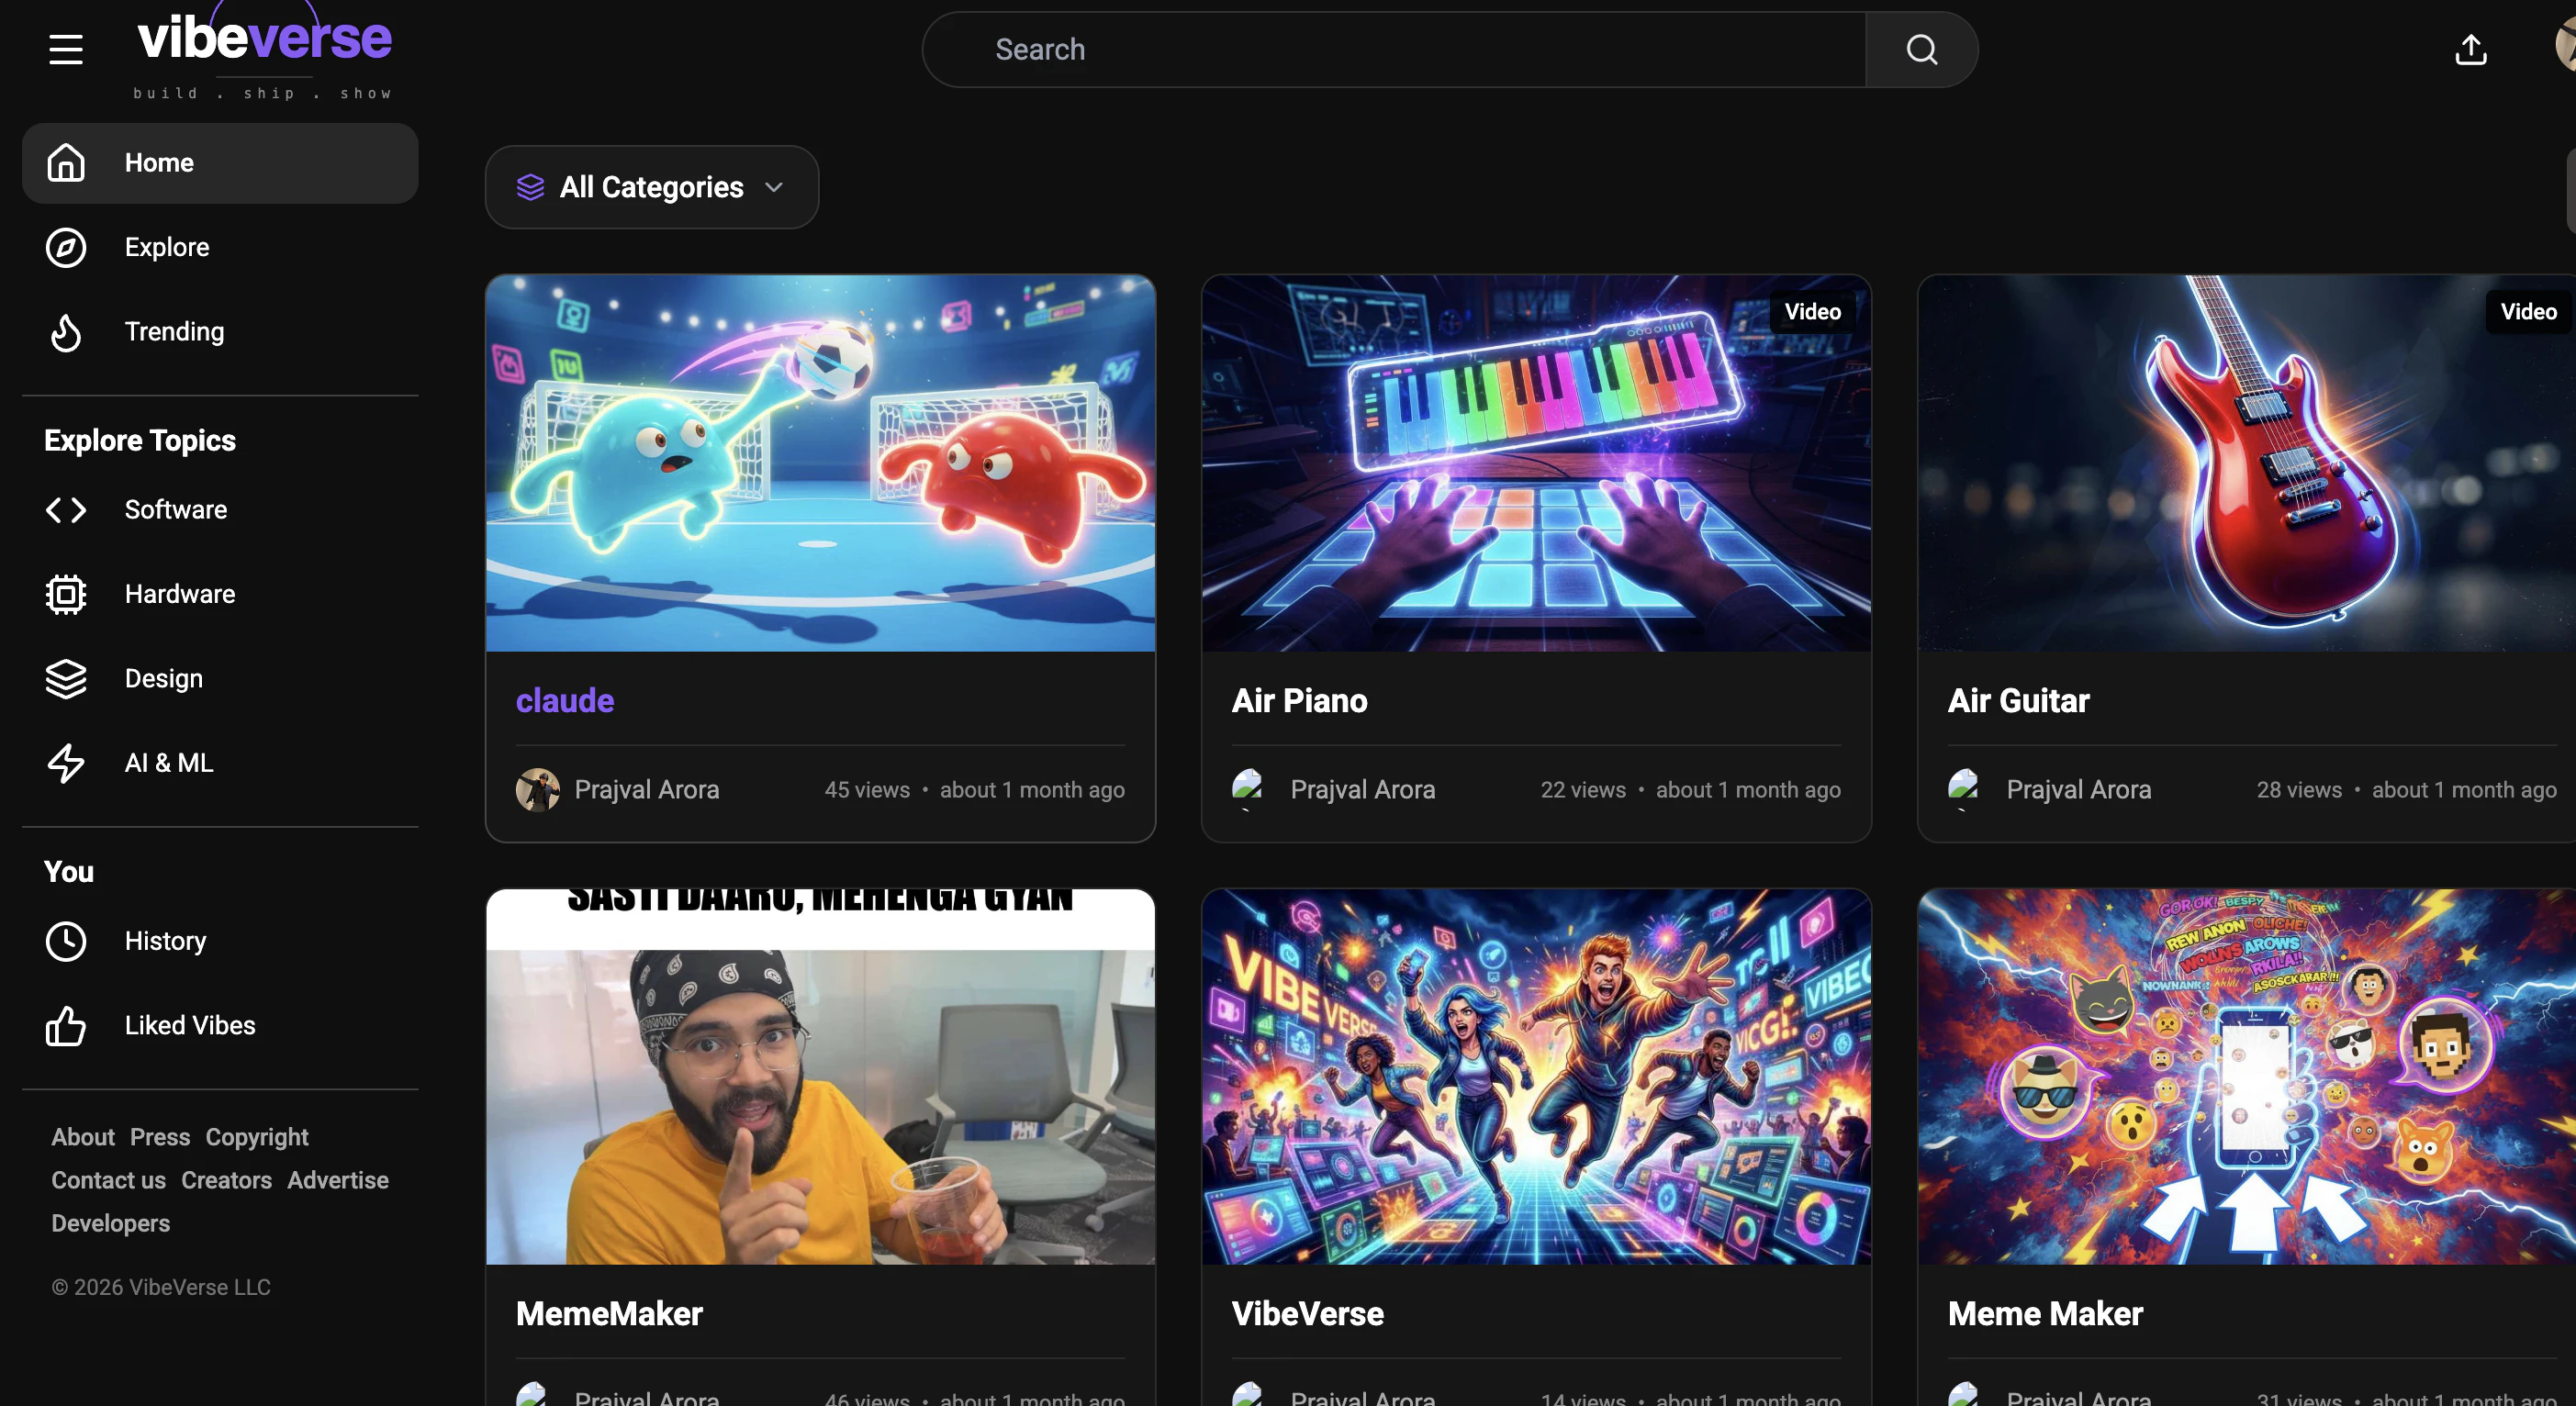Click the Liked Vibes thumbs-up icon
2576x1406 pixels.
(66, 1026)
